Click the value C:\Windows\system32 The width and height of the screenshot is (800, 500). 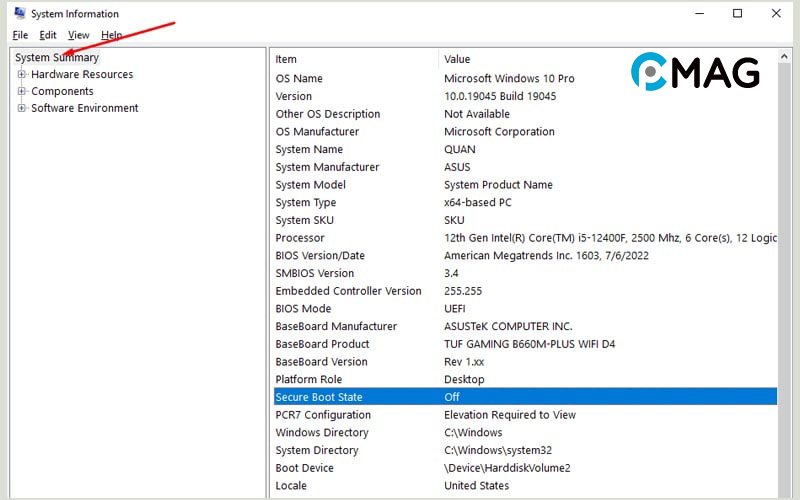(498, 450)
